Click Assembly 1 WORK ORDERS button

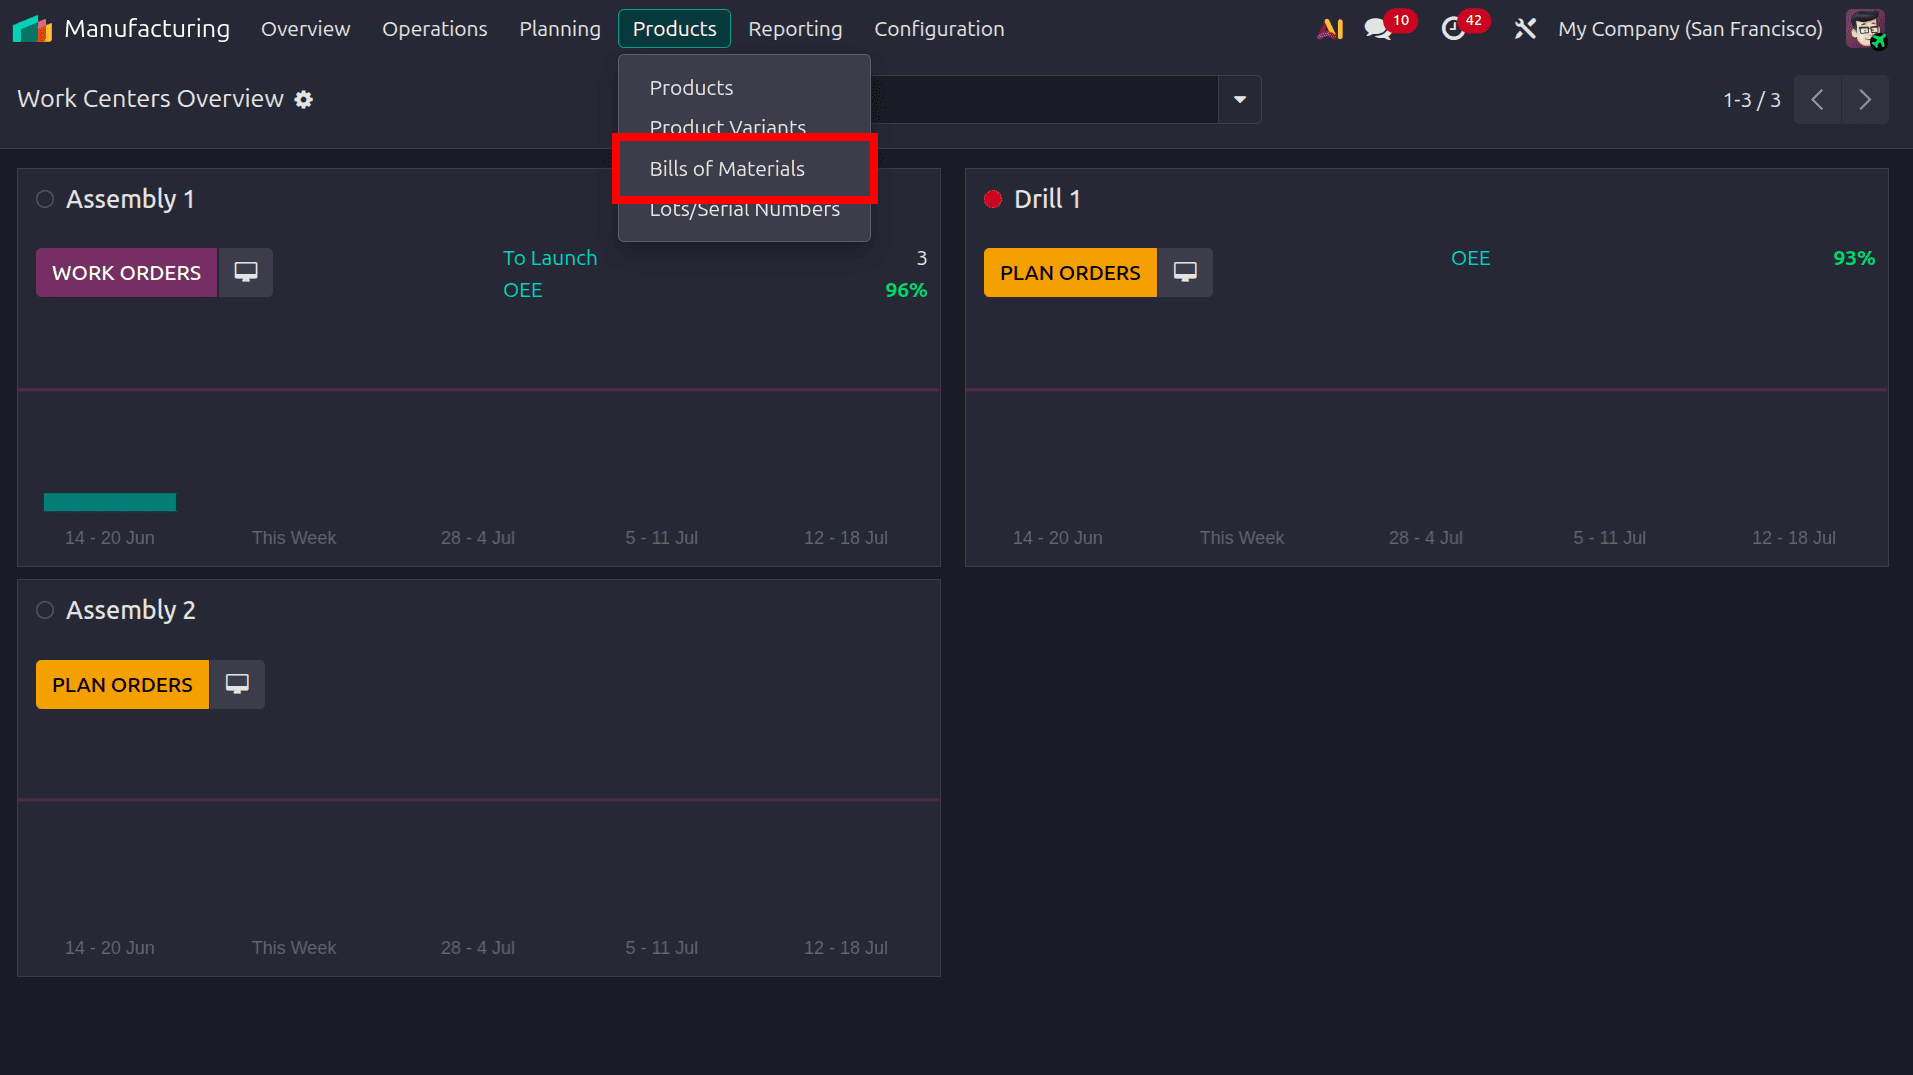tap(126, 272)
